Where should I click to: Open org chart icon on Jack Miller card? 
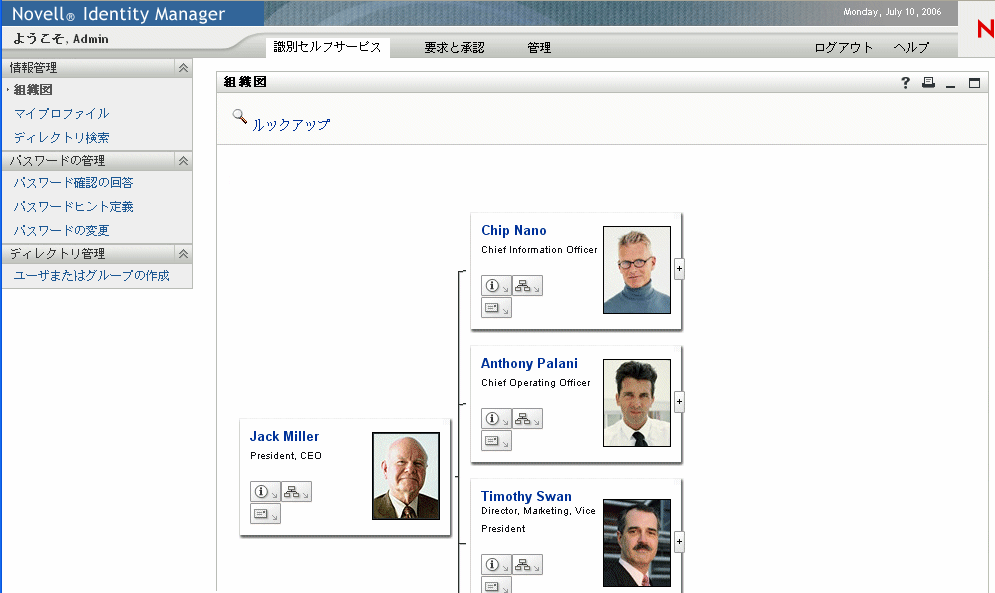[296, 491]
